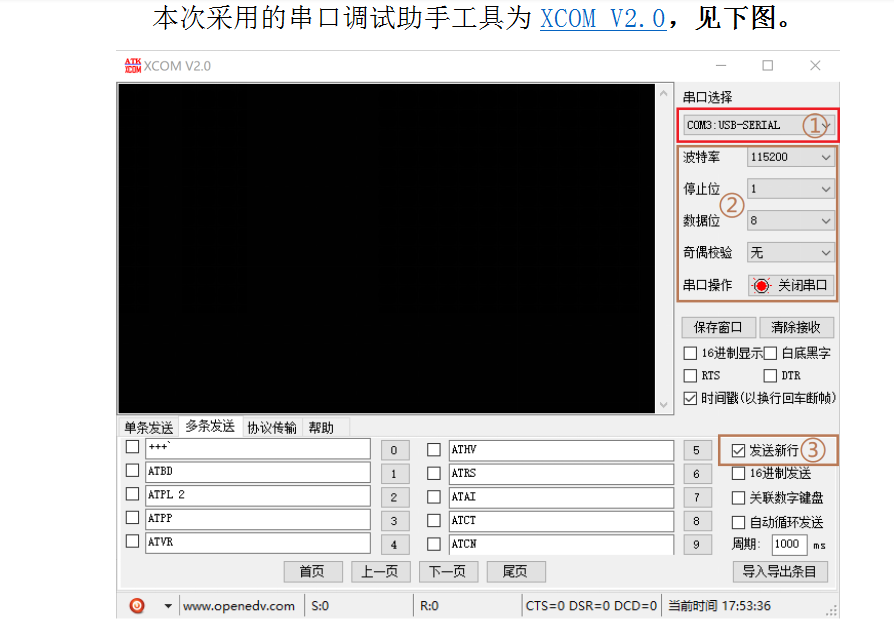The height and width of the screenshot is (626, 894).
Task: Click send button 3 for ATPP
Action: click(x=395, y=521)
